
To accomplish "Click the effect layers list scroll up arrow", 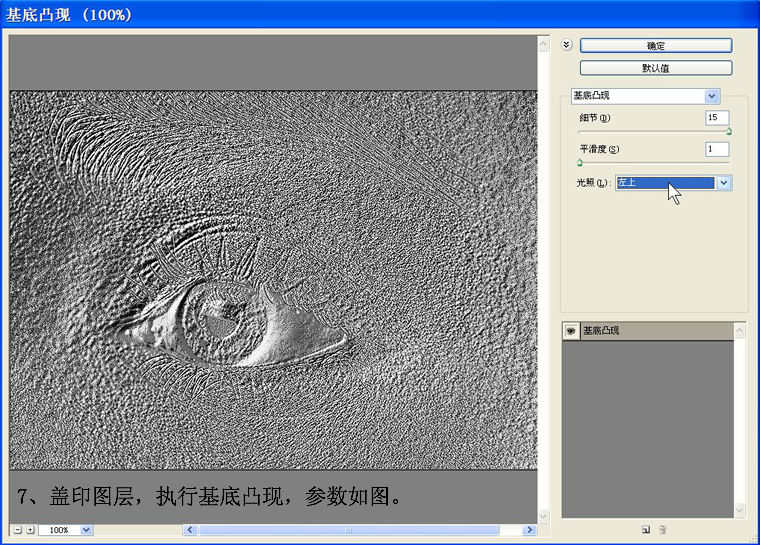I will tap(740, 331).
